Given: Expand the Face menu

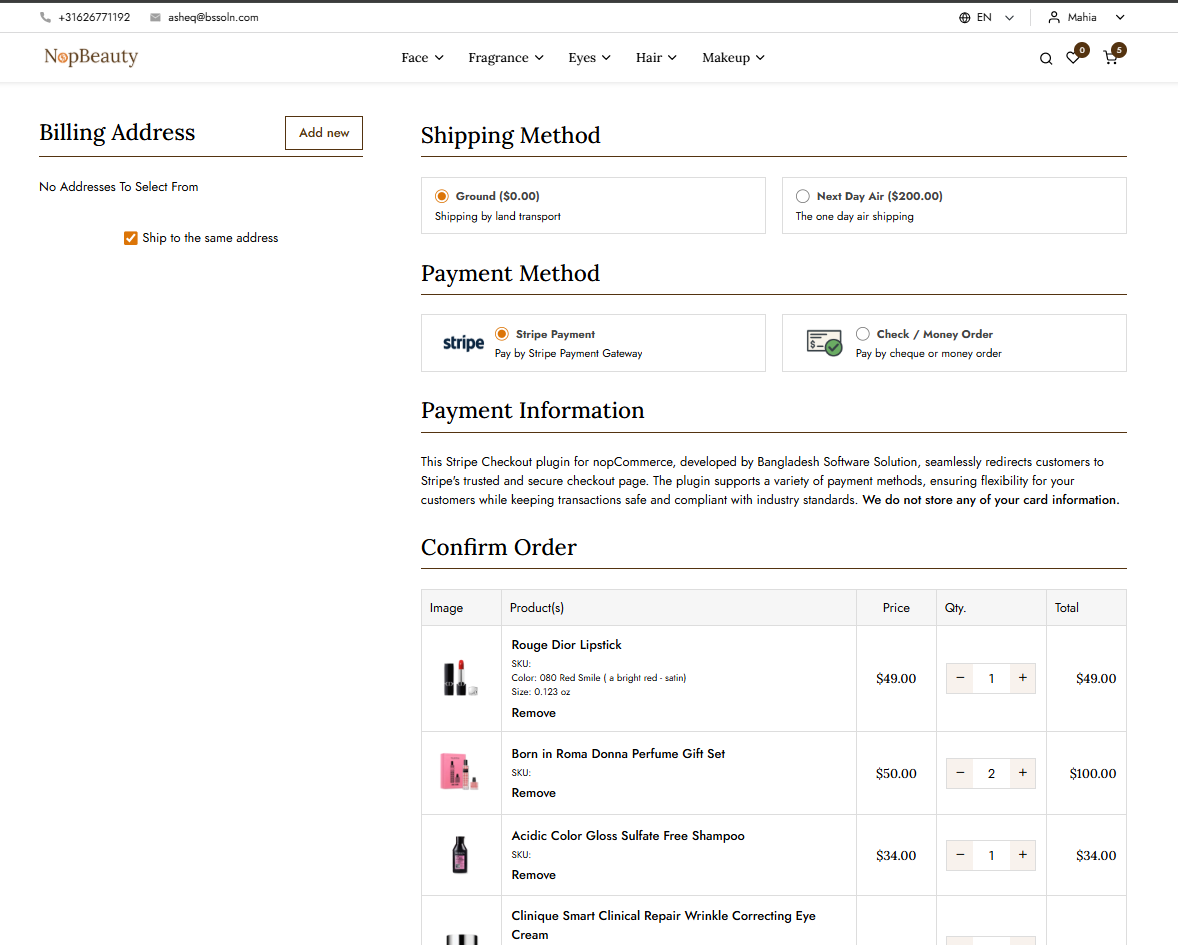Looking at the screenshot, I should [x=422, y=58].
